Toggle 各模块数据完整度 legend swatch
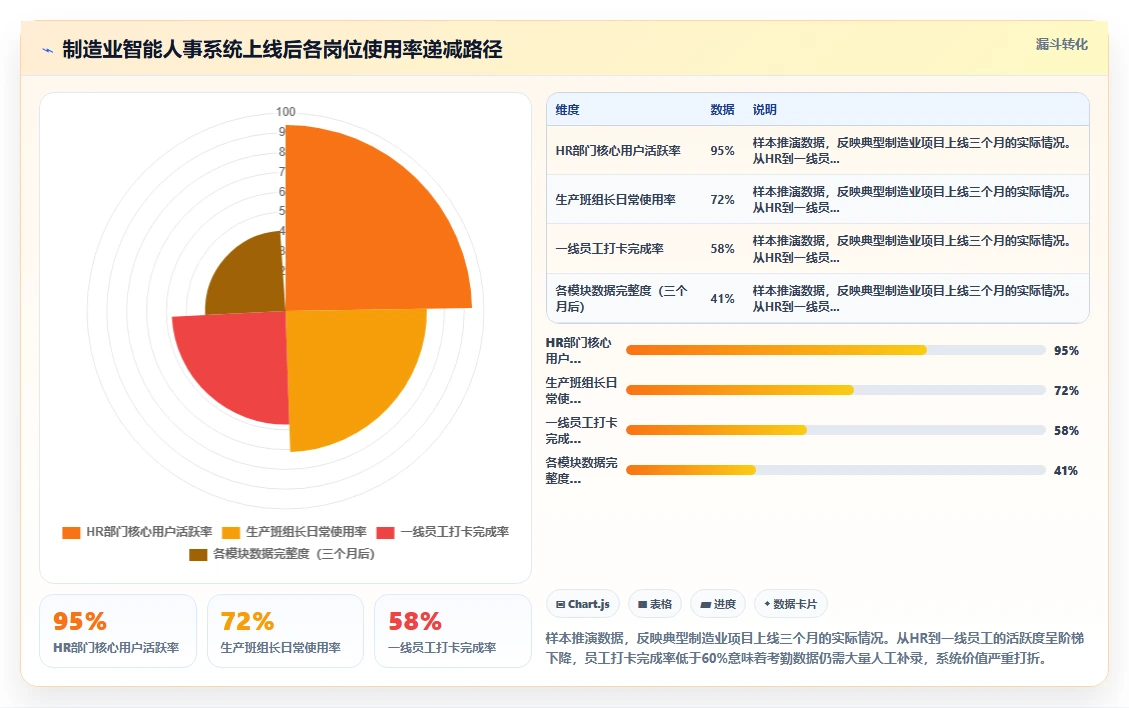 tap(198, 555)
